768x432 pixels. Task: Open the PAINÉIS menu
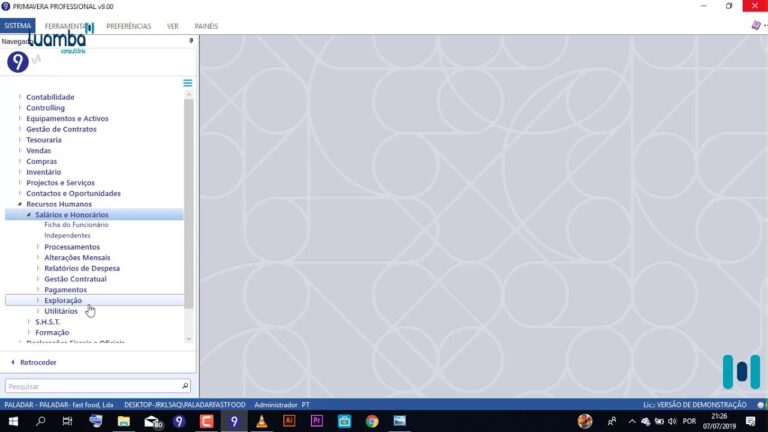pos(206,26)
